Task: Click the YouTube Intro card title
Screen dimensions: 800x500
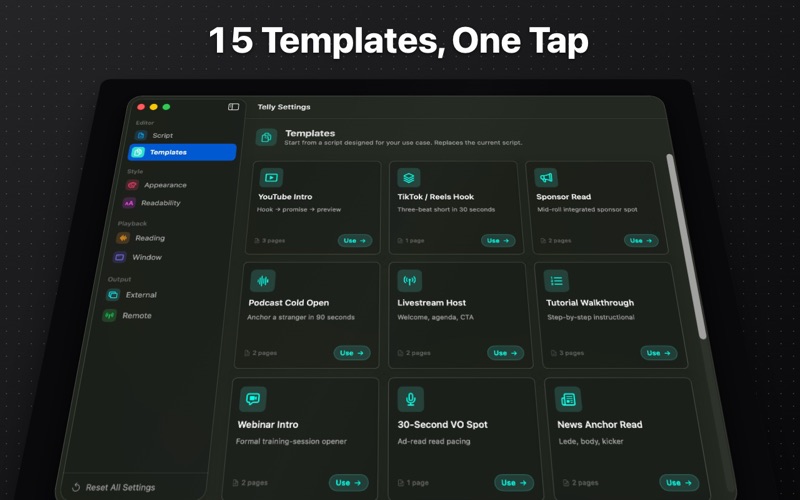Action: tap(285, 197)
